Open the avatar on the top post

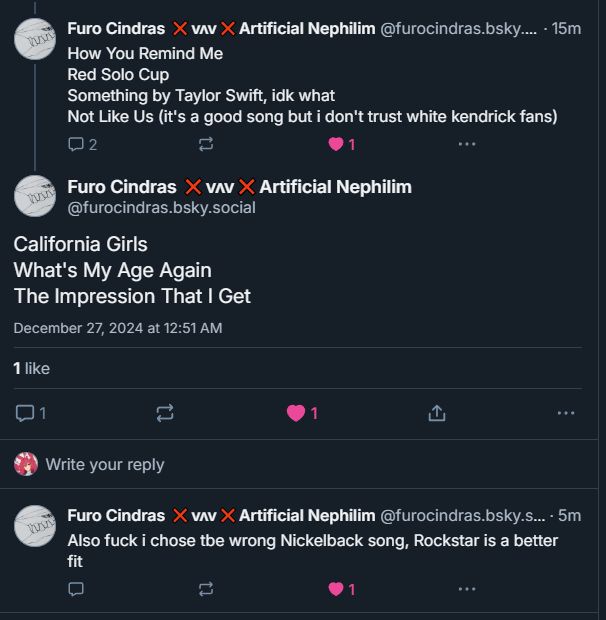(x=35, y=39)
